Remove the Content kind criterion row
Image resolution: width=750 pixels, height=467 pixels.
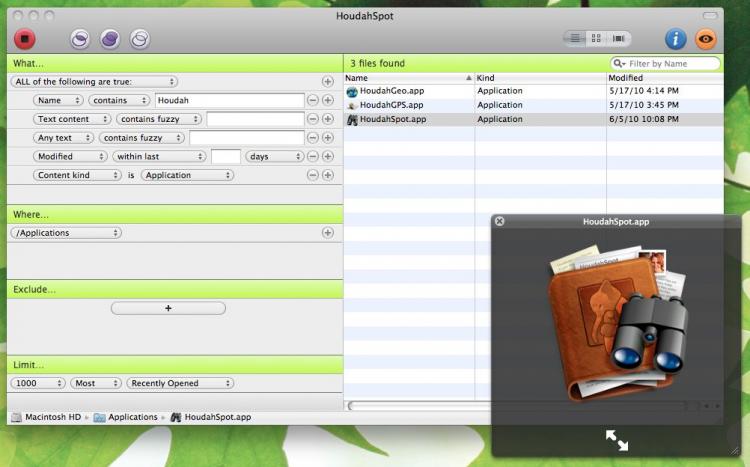point(313,175)
